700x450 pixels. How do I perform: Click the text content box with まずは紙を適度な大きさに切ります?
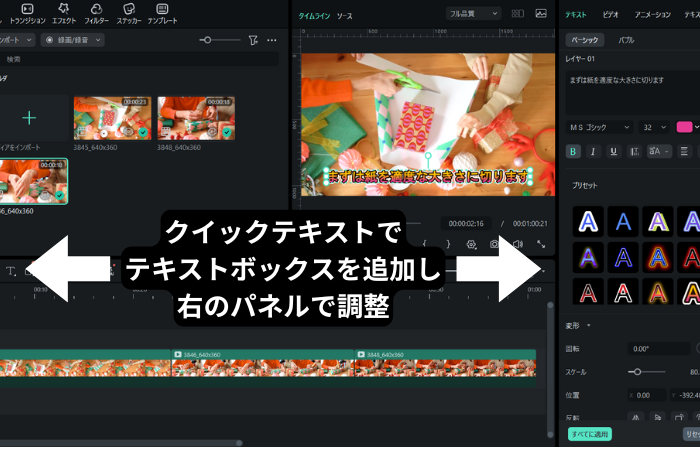(633, 93)
